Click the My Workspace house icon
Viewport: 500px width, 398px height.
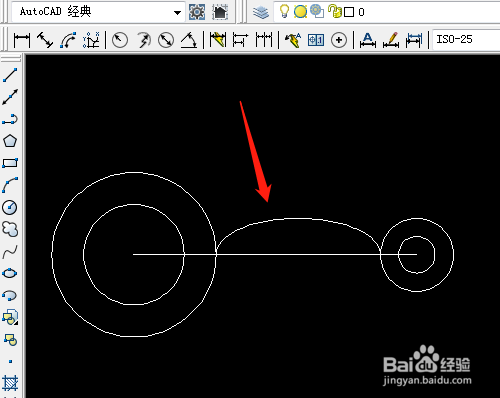220,12
